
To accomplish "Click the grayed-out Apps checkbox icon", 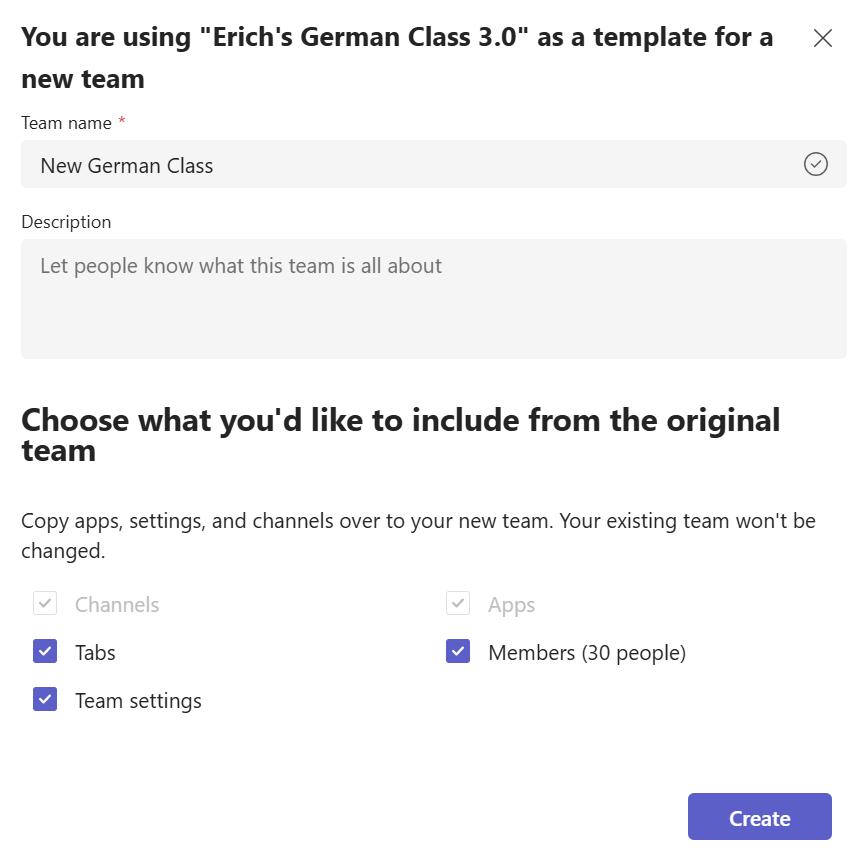I will pos(457,603).
